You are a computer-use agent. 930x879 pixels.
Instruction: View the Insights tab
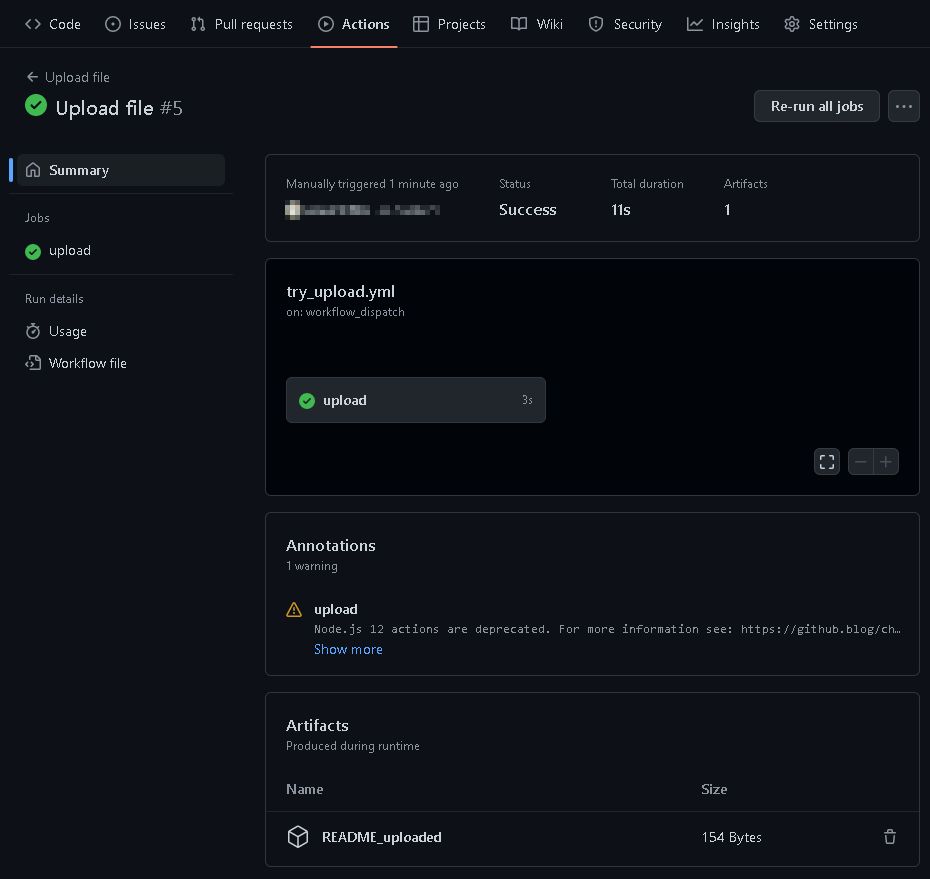click(x=723, y=24)
